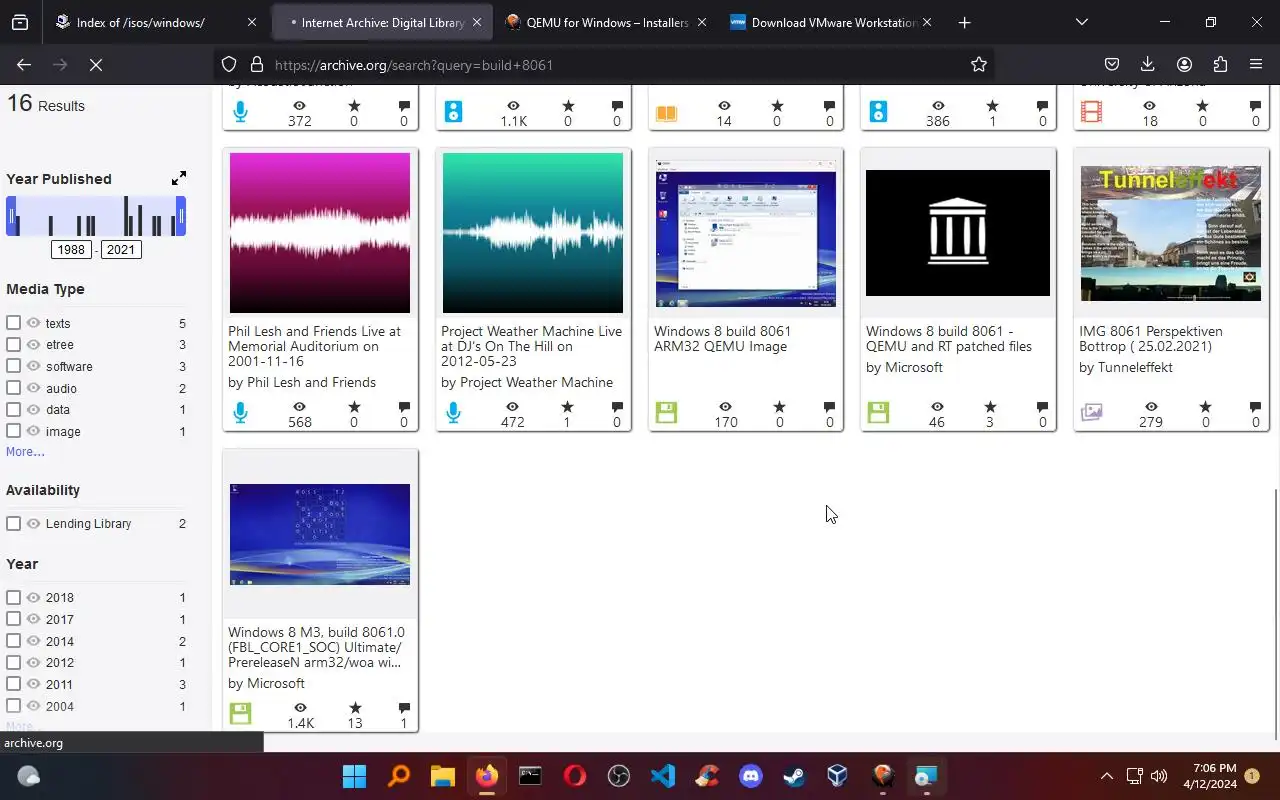Open Firefox View button
This screenshot has height=800, width=1280.
20,22
